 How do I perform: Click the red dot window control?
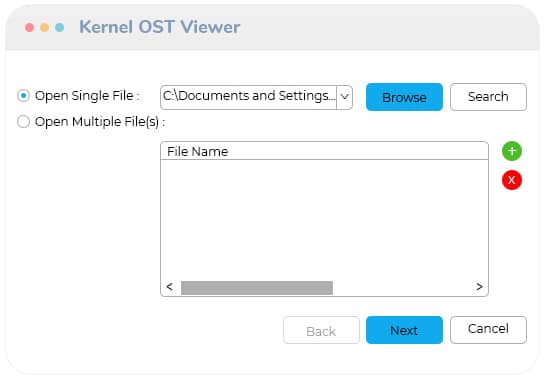(x=30, y=27)
